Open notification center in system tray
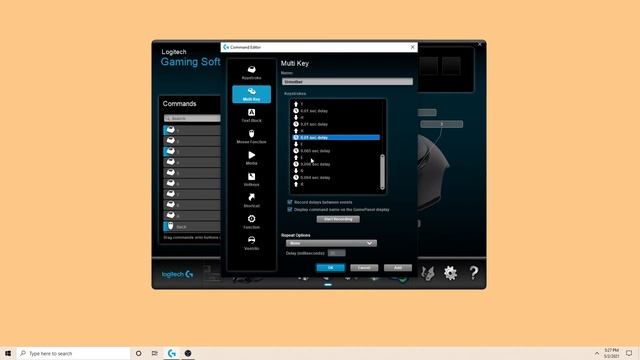Viewport: 640px width, 360px height. (629, 353)
